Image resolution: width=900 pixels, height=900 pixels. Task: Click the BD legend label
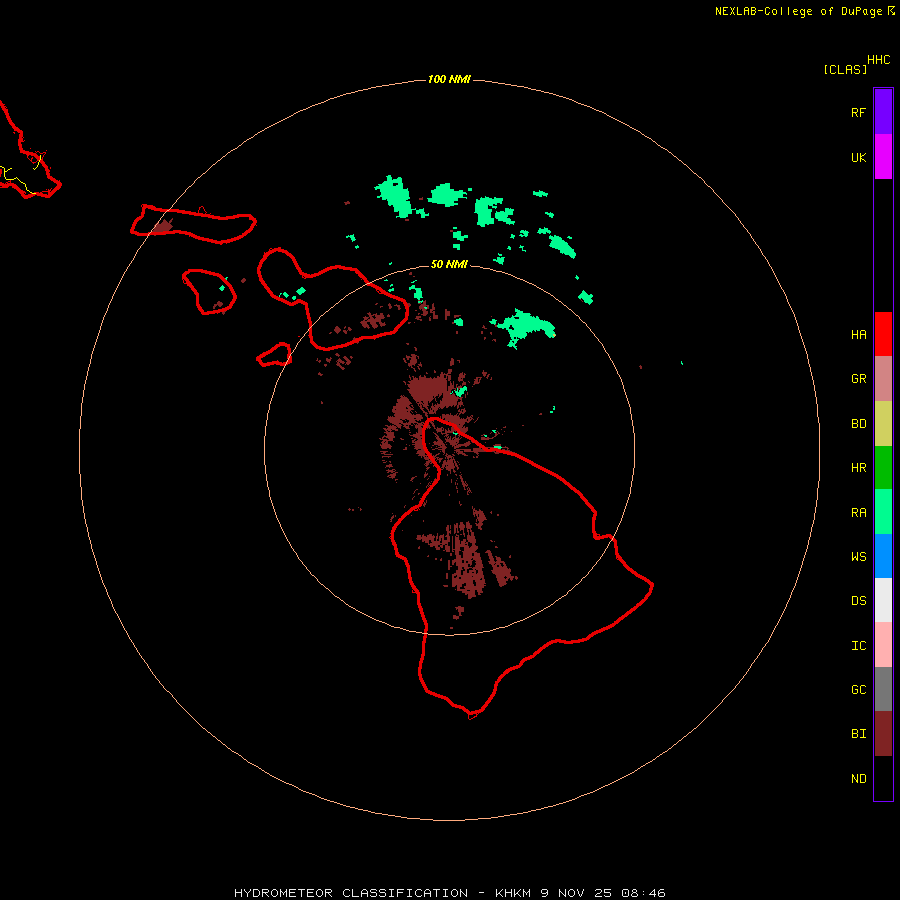(x=858, y=424)
